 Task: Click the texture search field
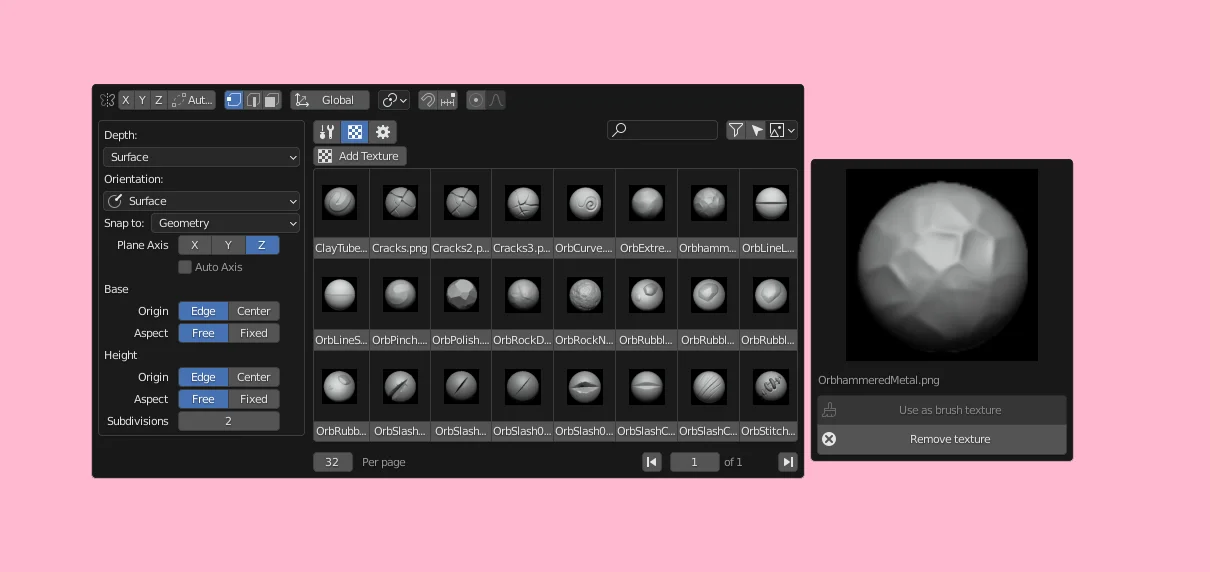click(663, 130)
